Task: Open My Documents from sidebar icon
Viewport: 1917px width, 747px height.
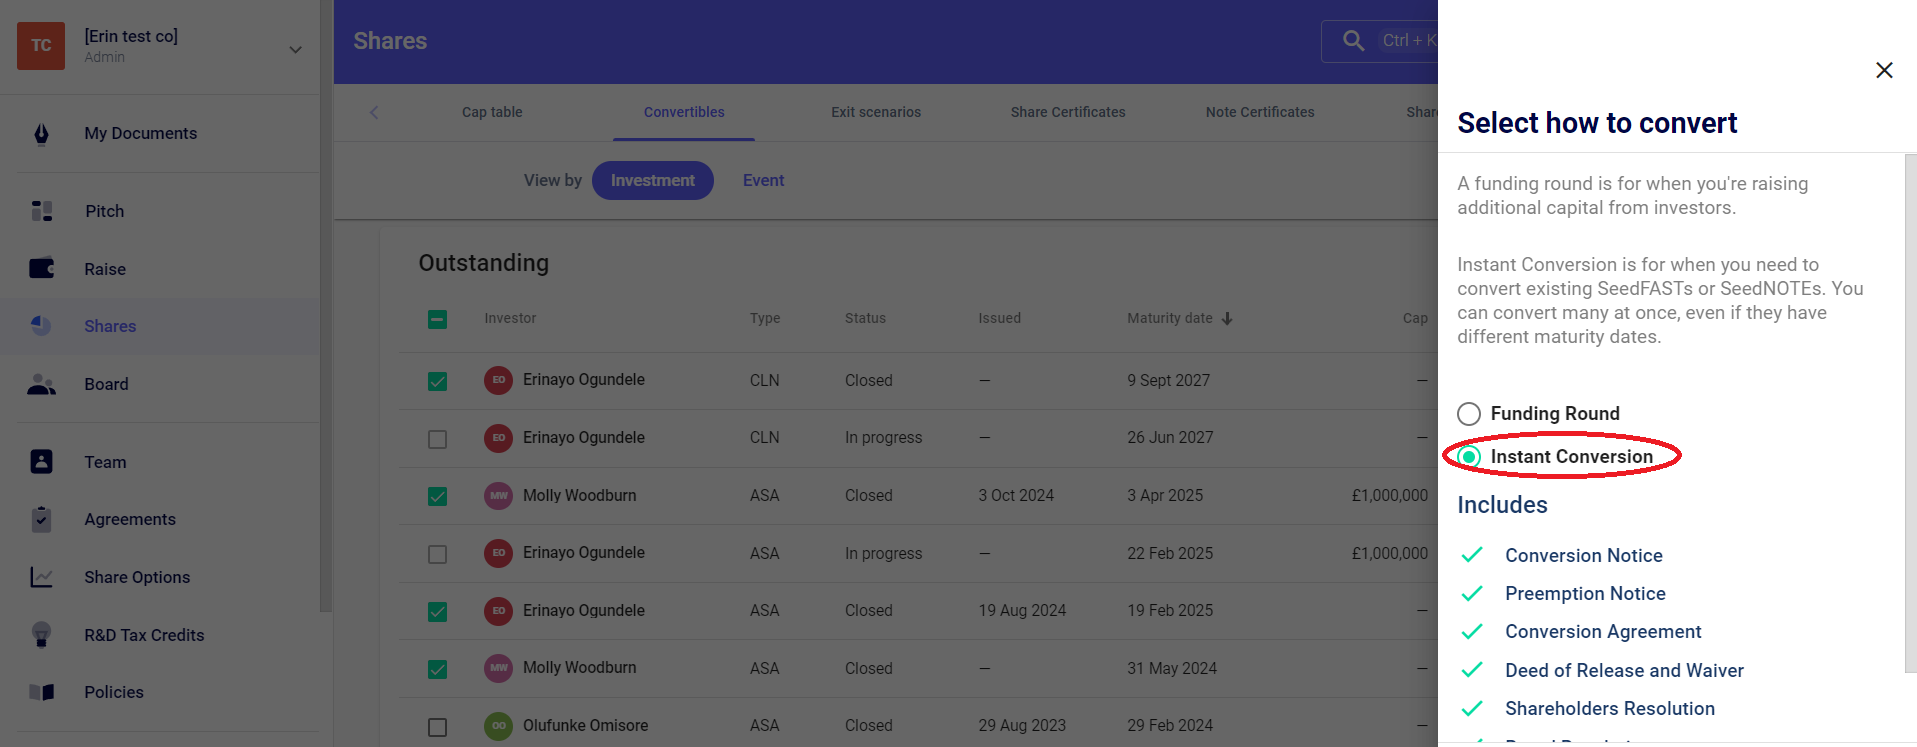Action: [x=41, y=134]
